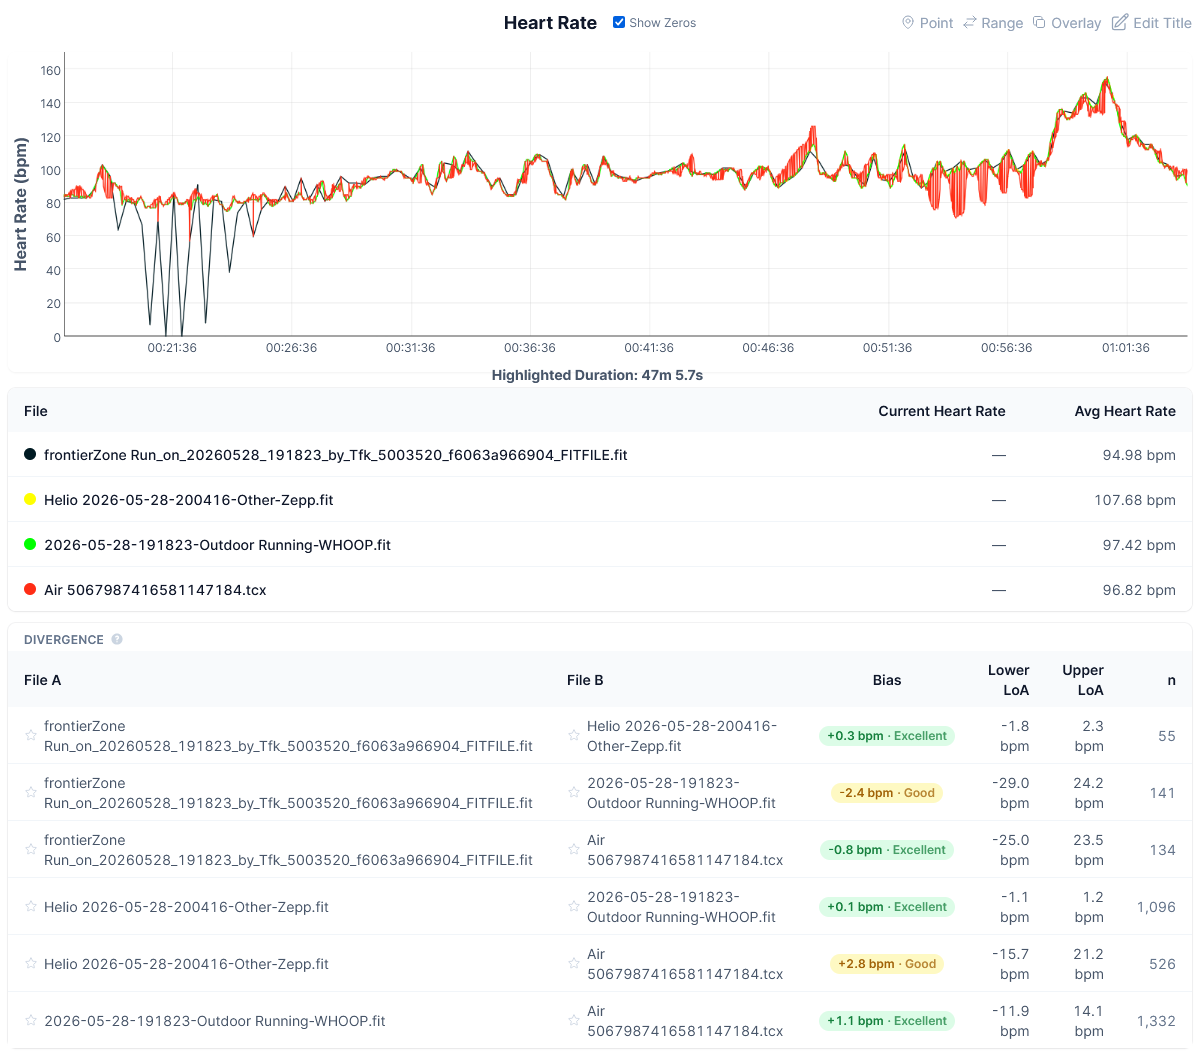
Task: Select the Air 5067987416581147184.tcx file row
Action: pyautogui.click(x=599, y=590)
